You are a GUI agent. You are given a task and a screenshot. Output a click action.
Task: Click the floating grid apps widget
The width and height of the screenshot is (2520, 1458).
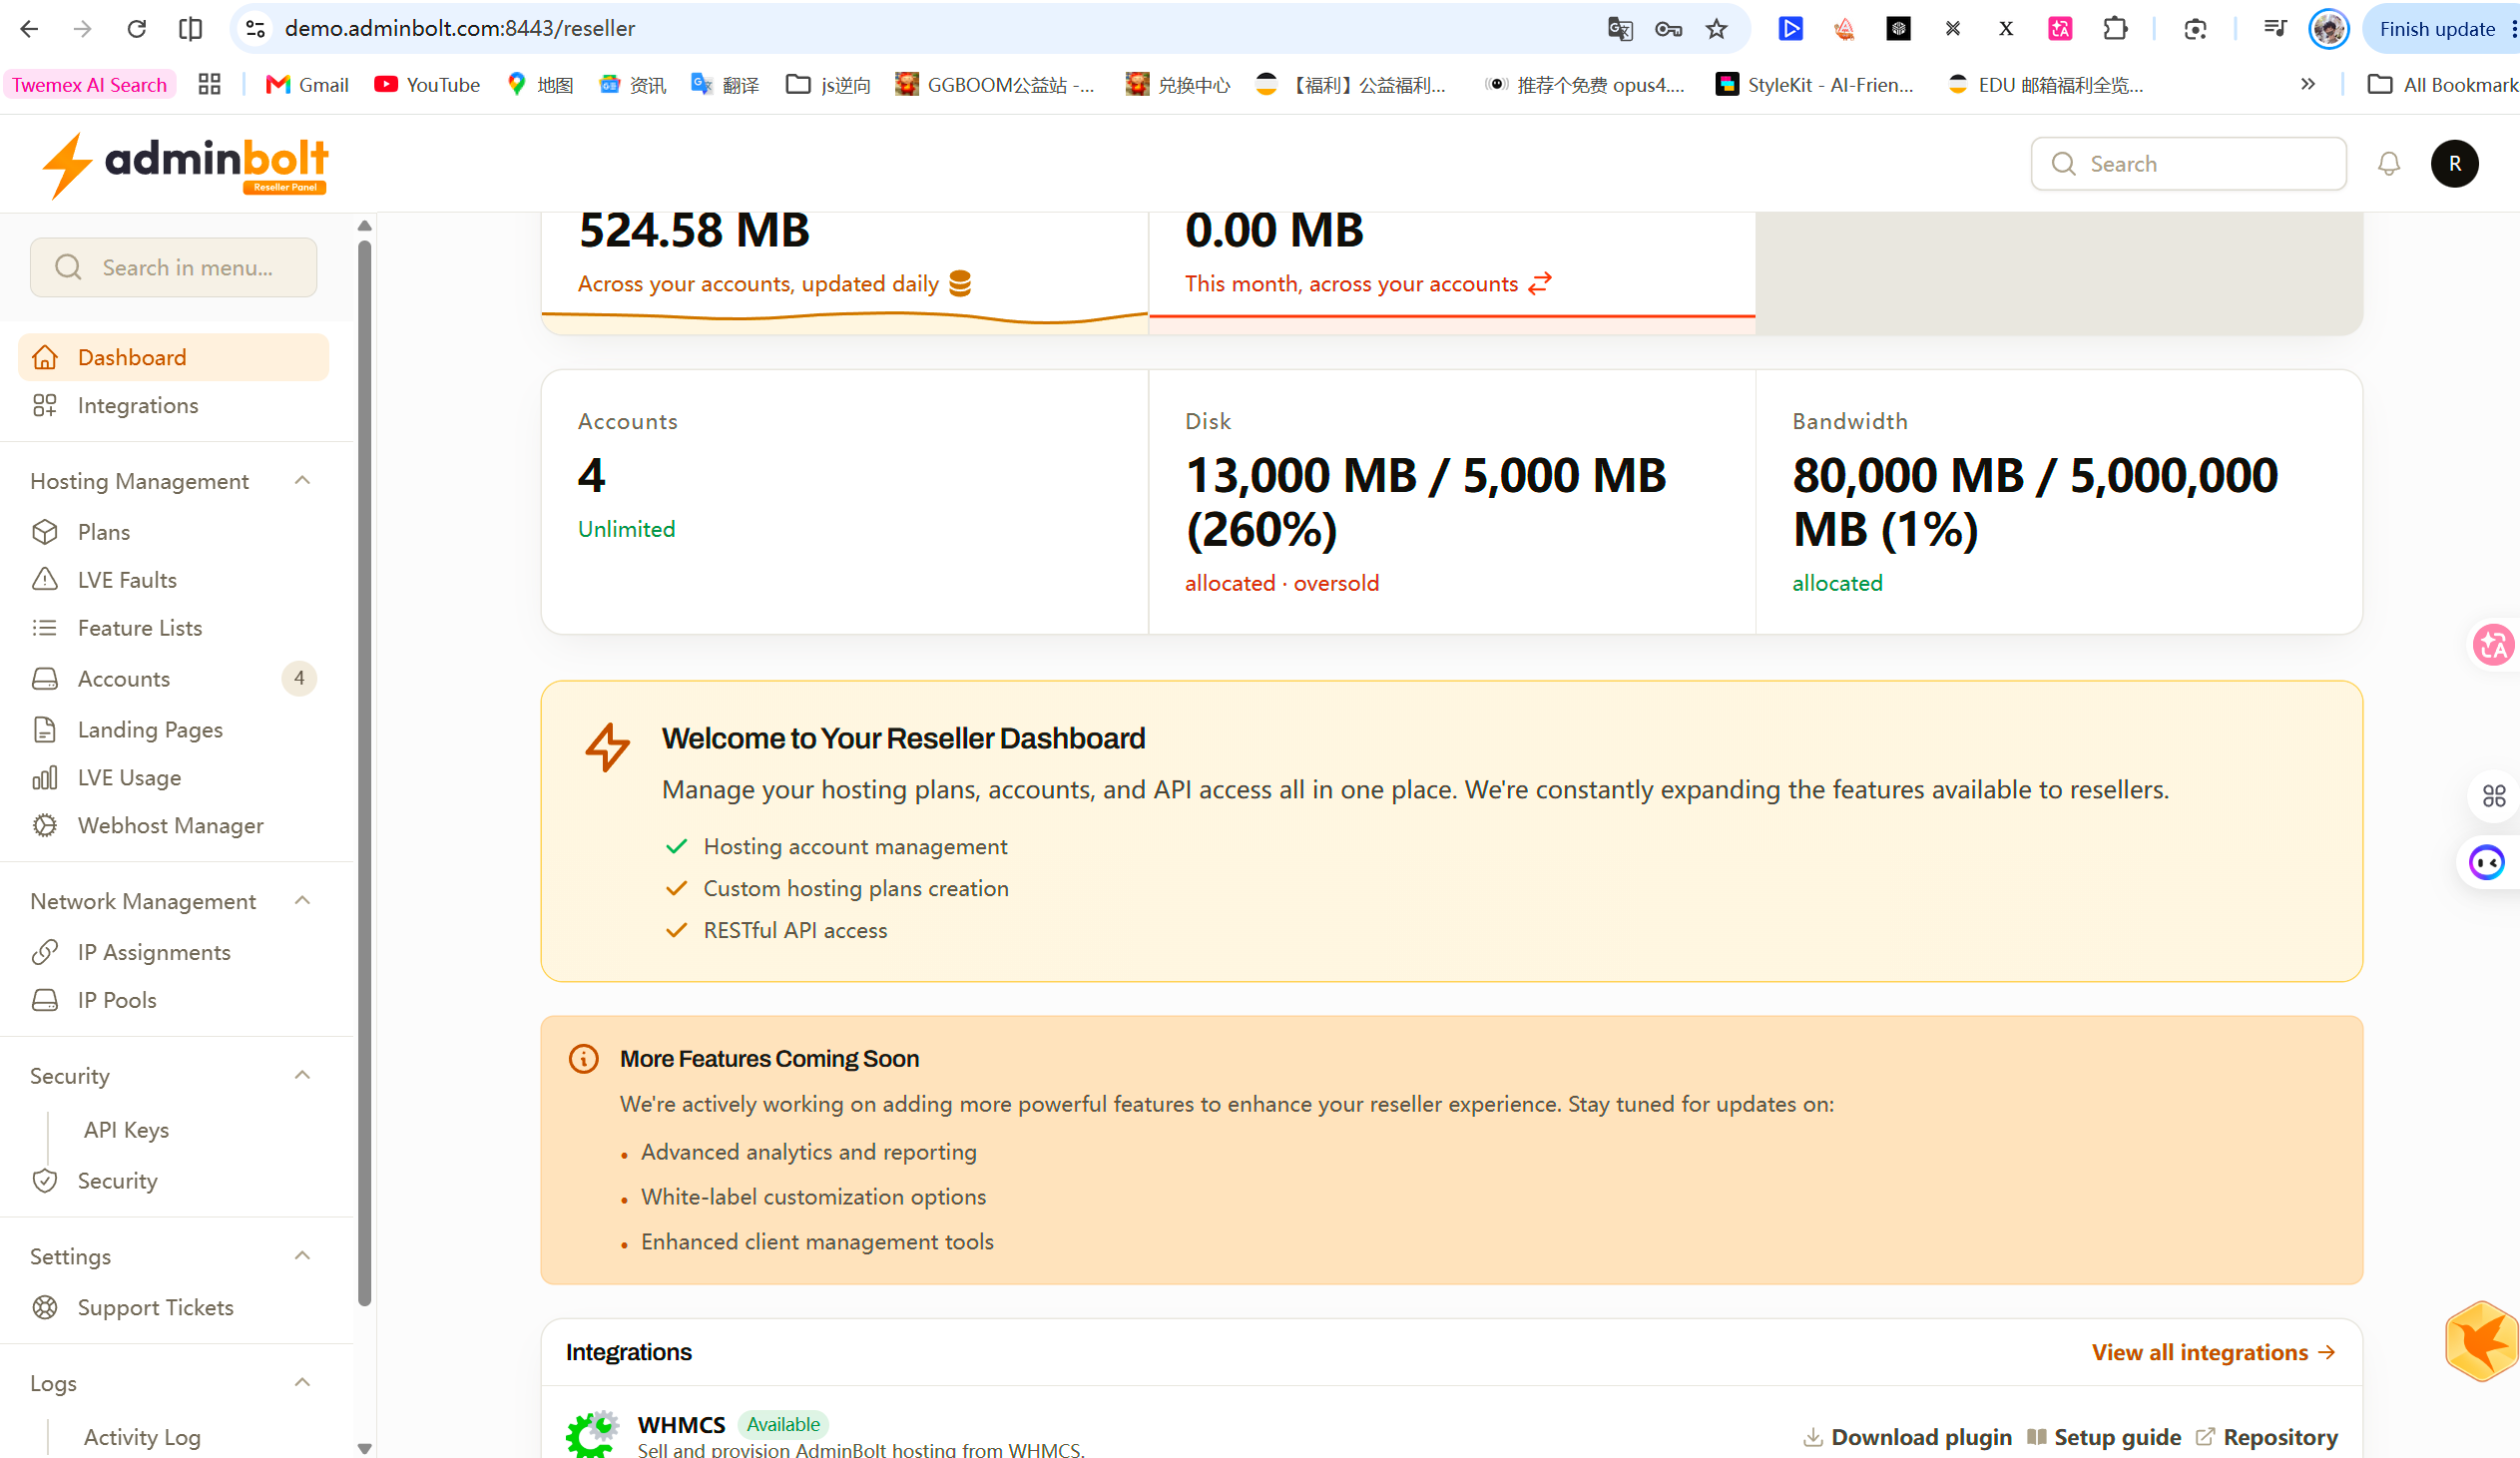tap(2494, 796)
